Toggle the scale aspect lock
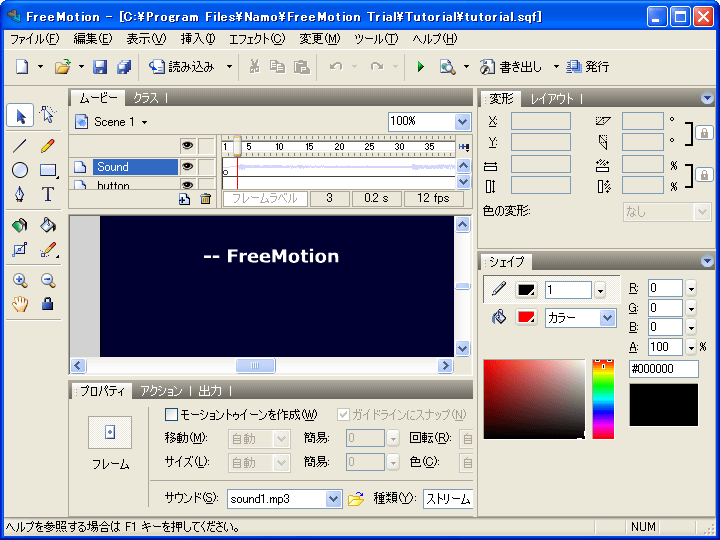This screenshot has width=720, height=540. 704,175
